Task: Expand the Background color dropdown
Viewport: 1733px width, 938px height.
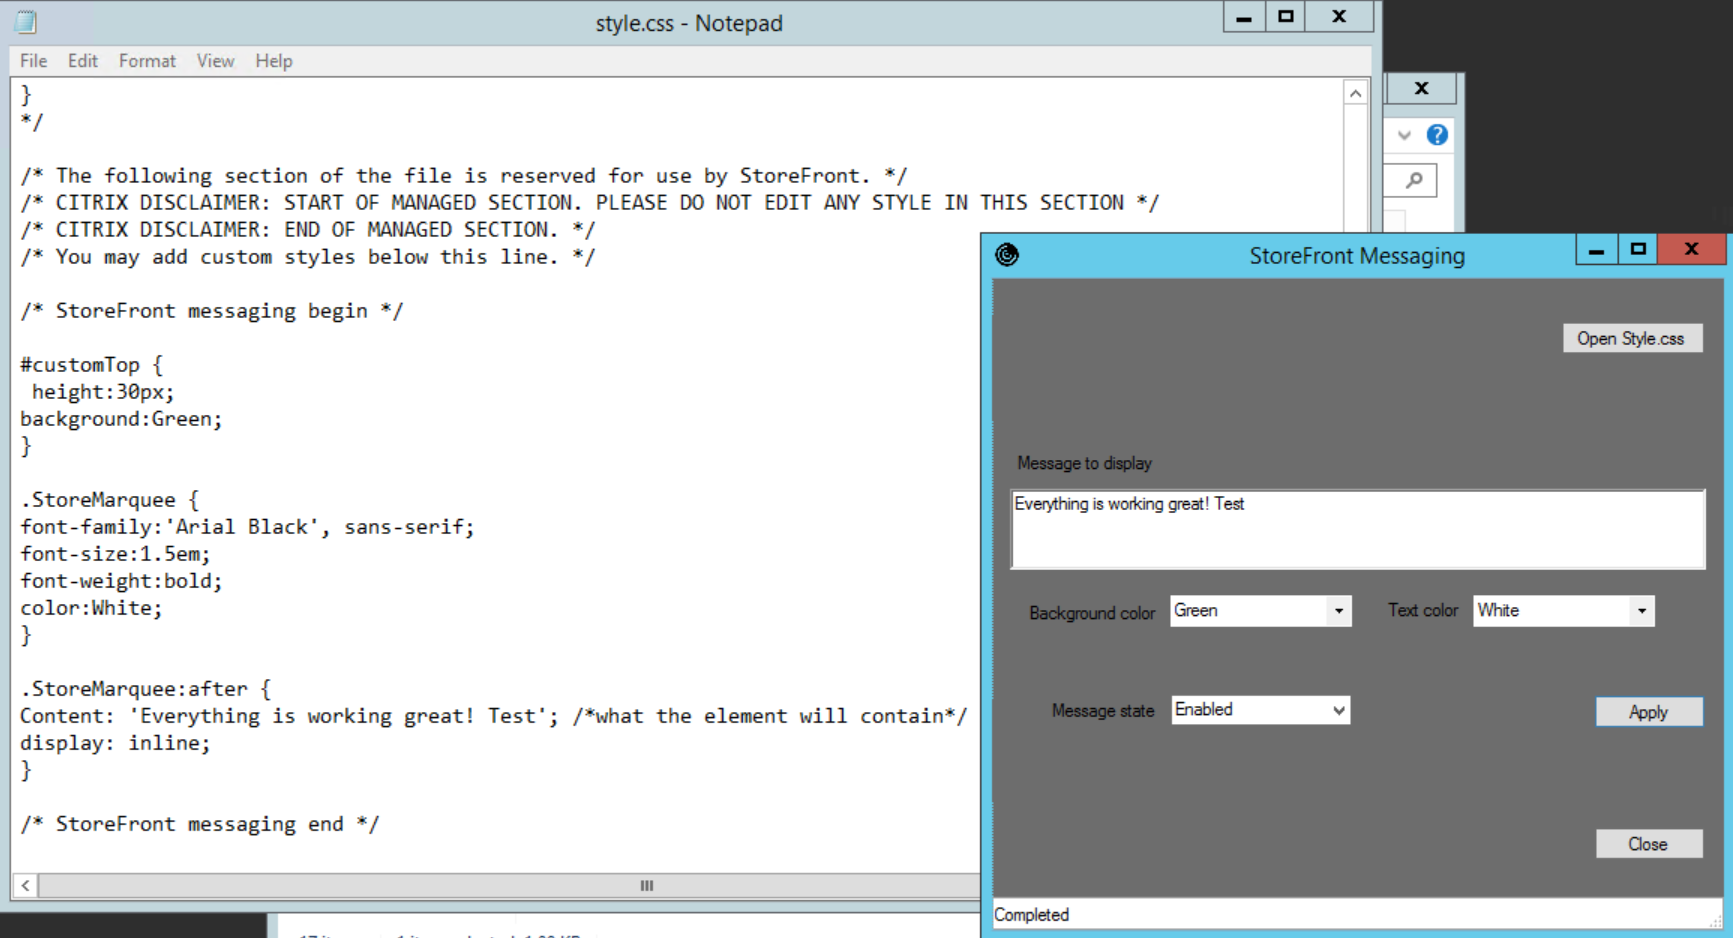Action: (1338, 611)
